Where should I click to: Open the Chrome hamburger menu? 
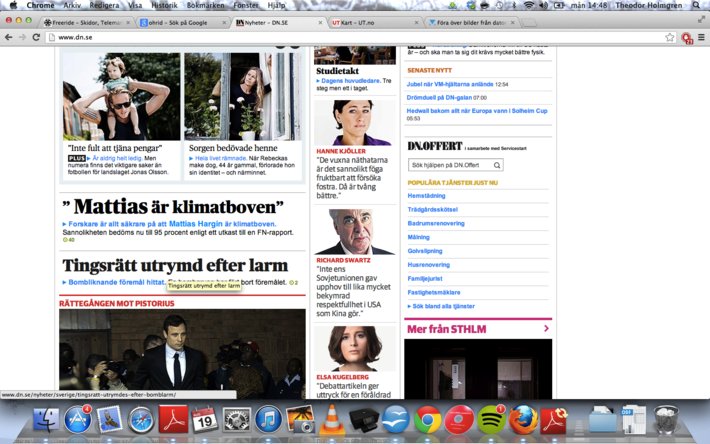pos(701,37)
